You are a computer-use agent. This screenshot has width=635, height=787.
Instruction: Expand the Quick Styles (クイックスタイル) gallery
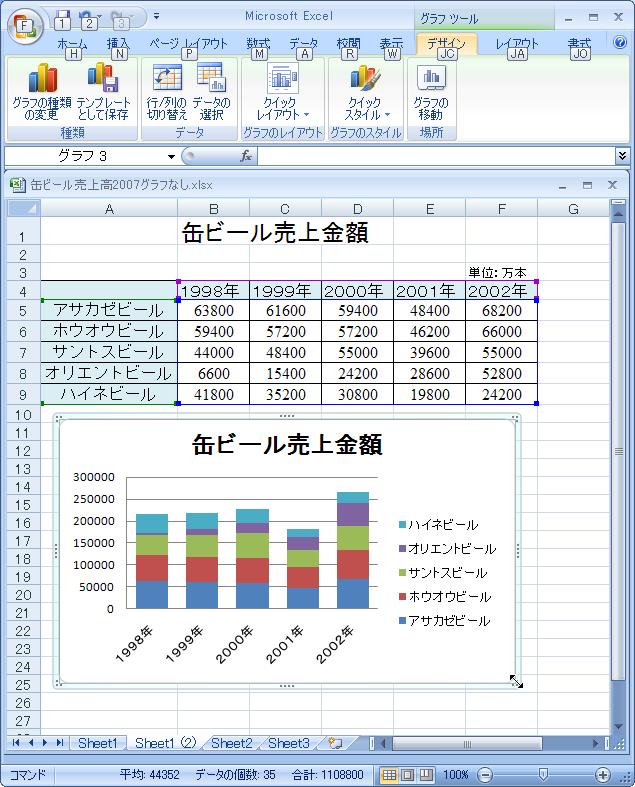click(x=365, y=91)
